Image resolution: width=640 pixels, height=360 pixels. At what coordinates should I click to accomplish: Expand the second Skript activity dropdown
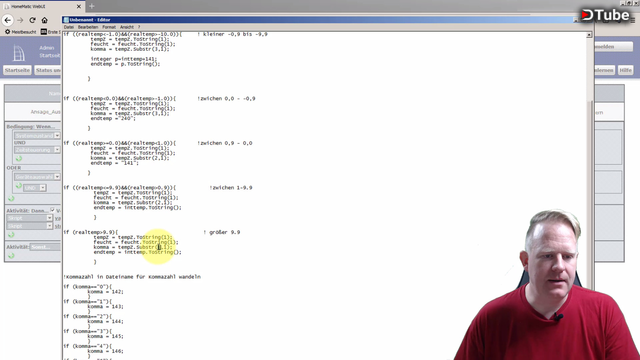pyautogui.click(x=49, y=226)
